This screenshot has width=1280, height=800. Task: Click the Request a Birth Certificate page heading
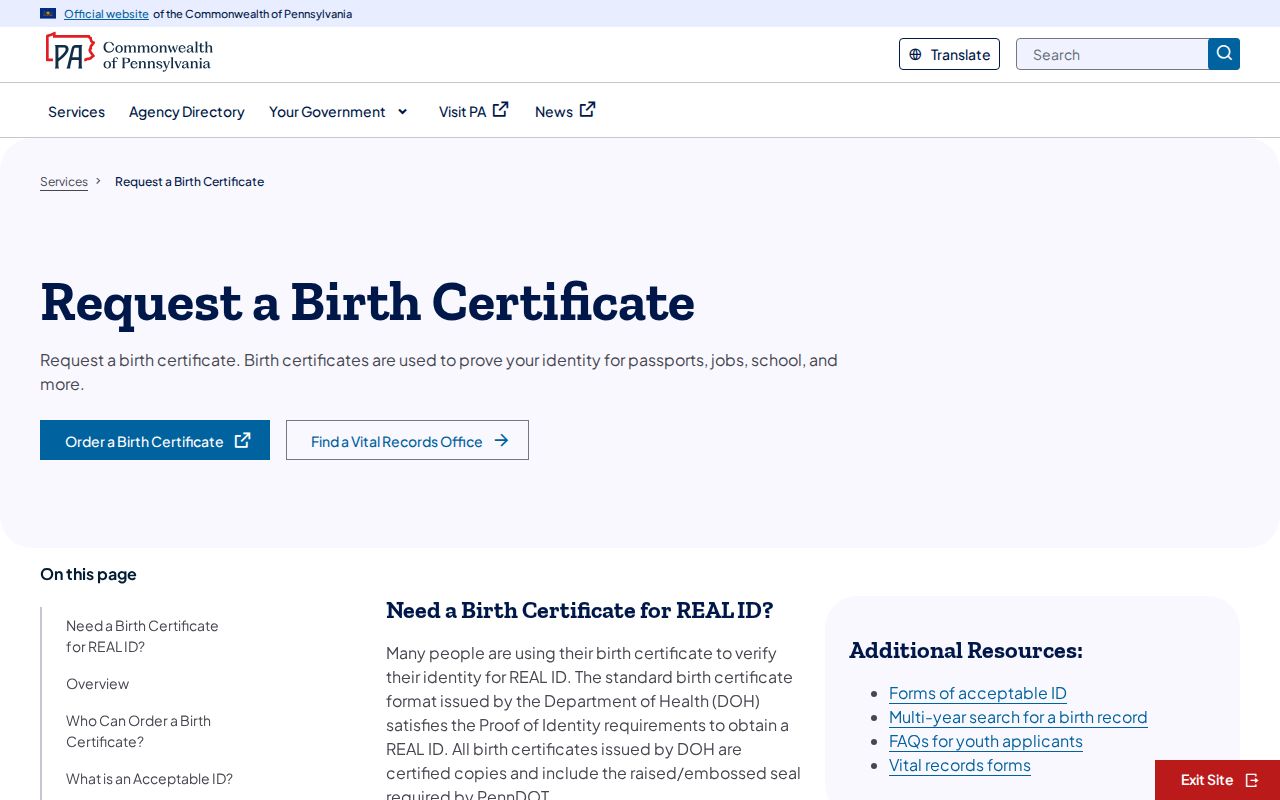click(x=367, y=301)
